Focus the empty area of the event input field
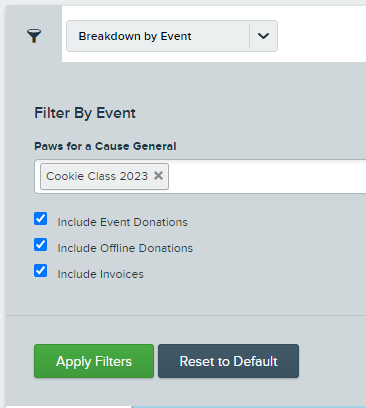 267,176
